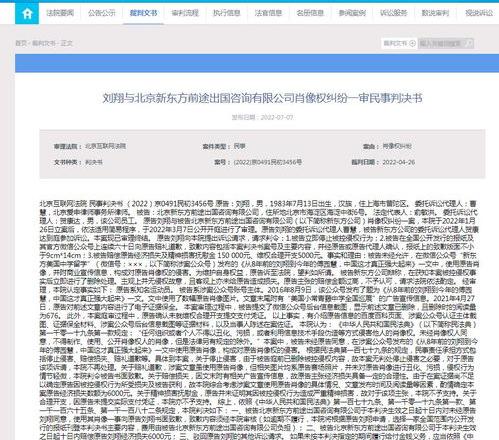Screen dimensions: 499x440
Task: Click the 发布日期 2022-07-07 text
Action: 262,117
